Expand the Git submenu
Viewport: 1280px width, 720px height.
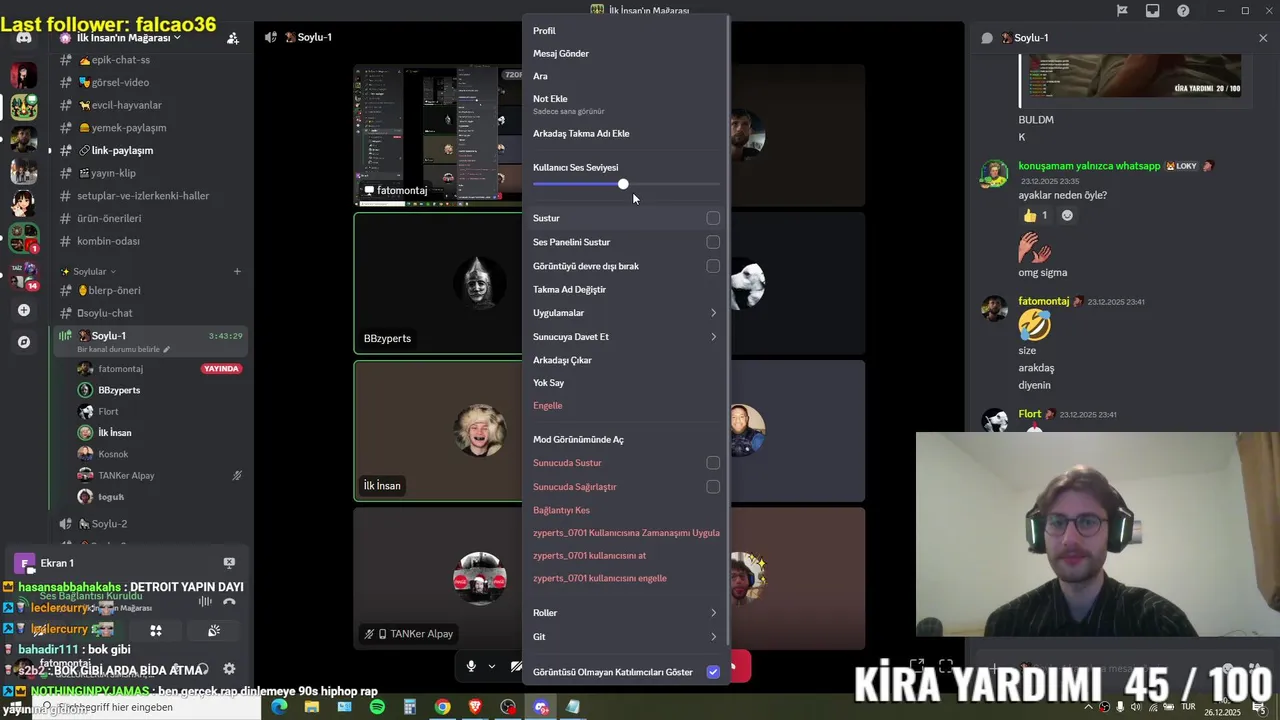(625, 637)
